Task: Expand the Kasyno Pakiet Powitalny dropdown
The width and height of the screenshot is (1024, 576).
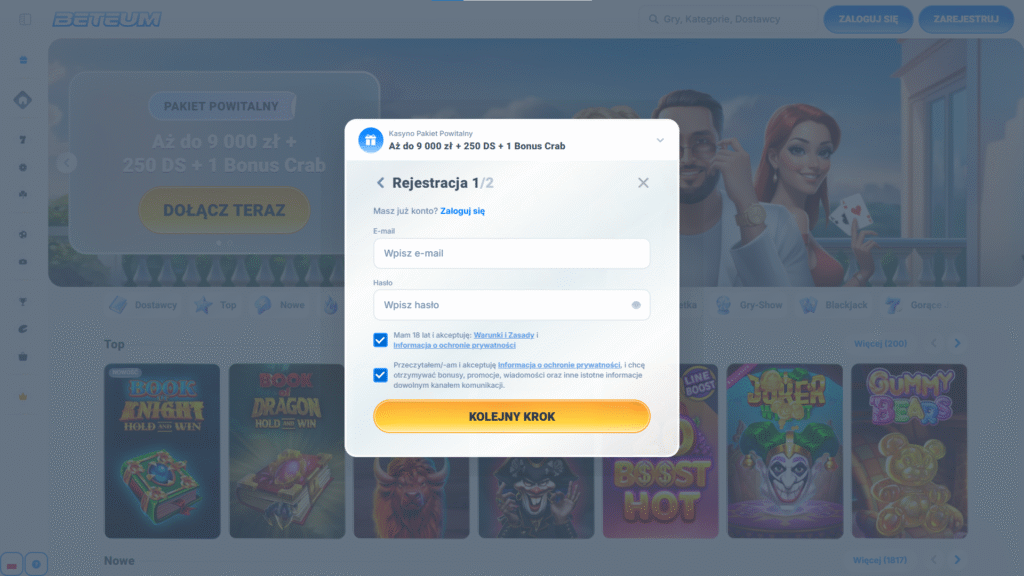Action: [x=660, y=140]
